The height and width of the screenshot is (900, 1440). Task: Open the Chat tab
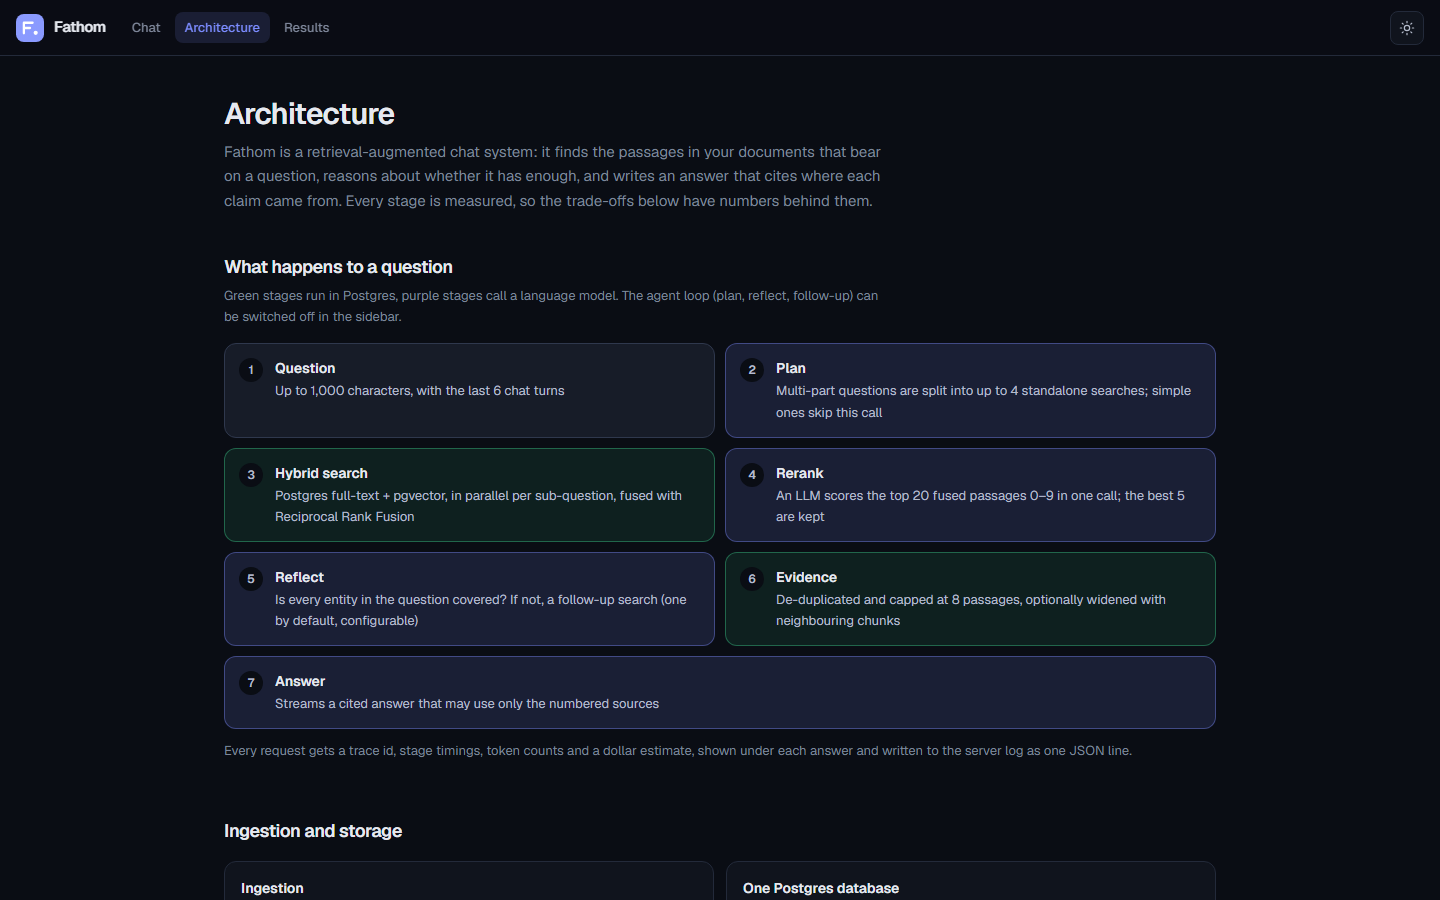pyautogui.click(x=146, y=28)
